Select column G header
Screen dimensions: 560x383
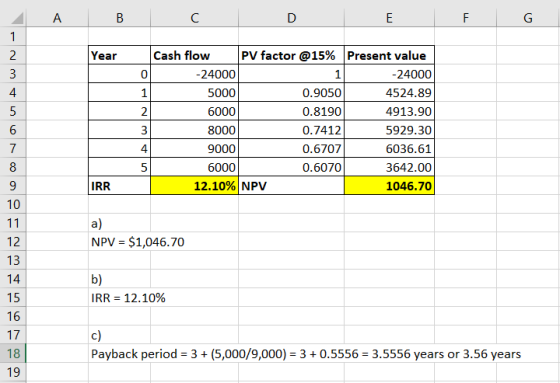528,18
